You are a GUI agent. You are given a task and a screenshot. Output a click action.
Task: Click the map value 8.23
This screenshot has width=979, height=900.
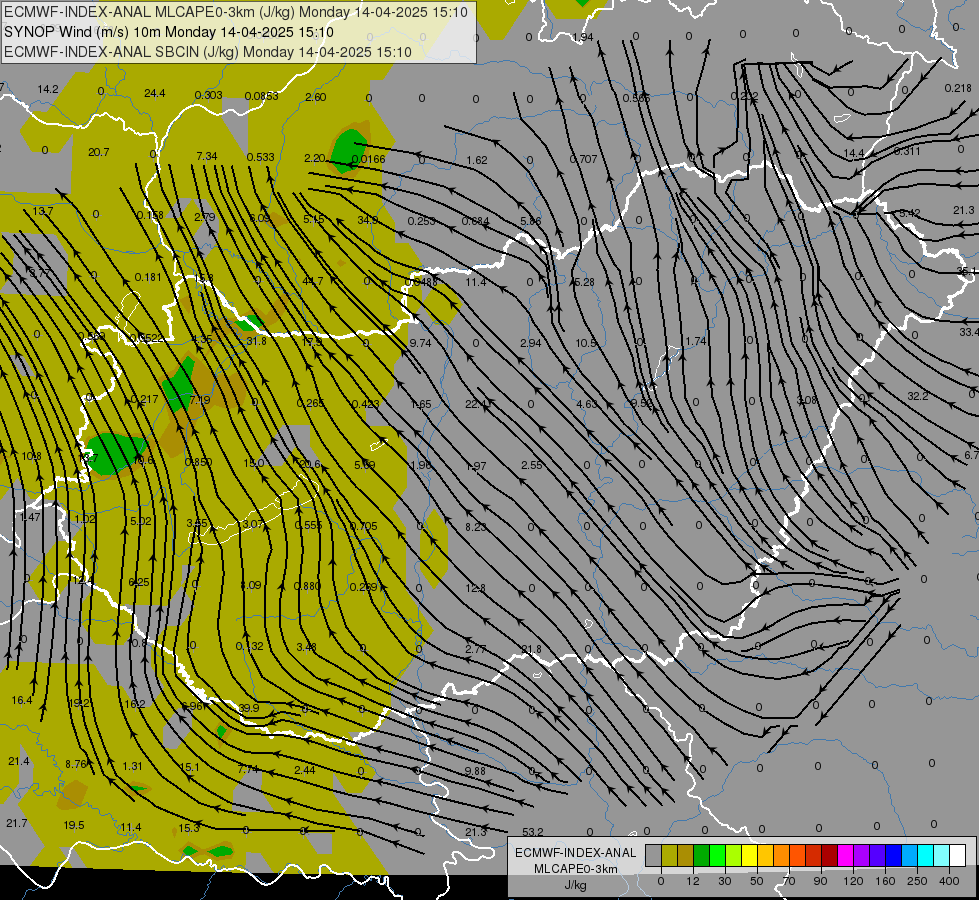pyautogui.click(x=476, y=527)
